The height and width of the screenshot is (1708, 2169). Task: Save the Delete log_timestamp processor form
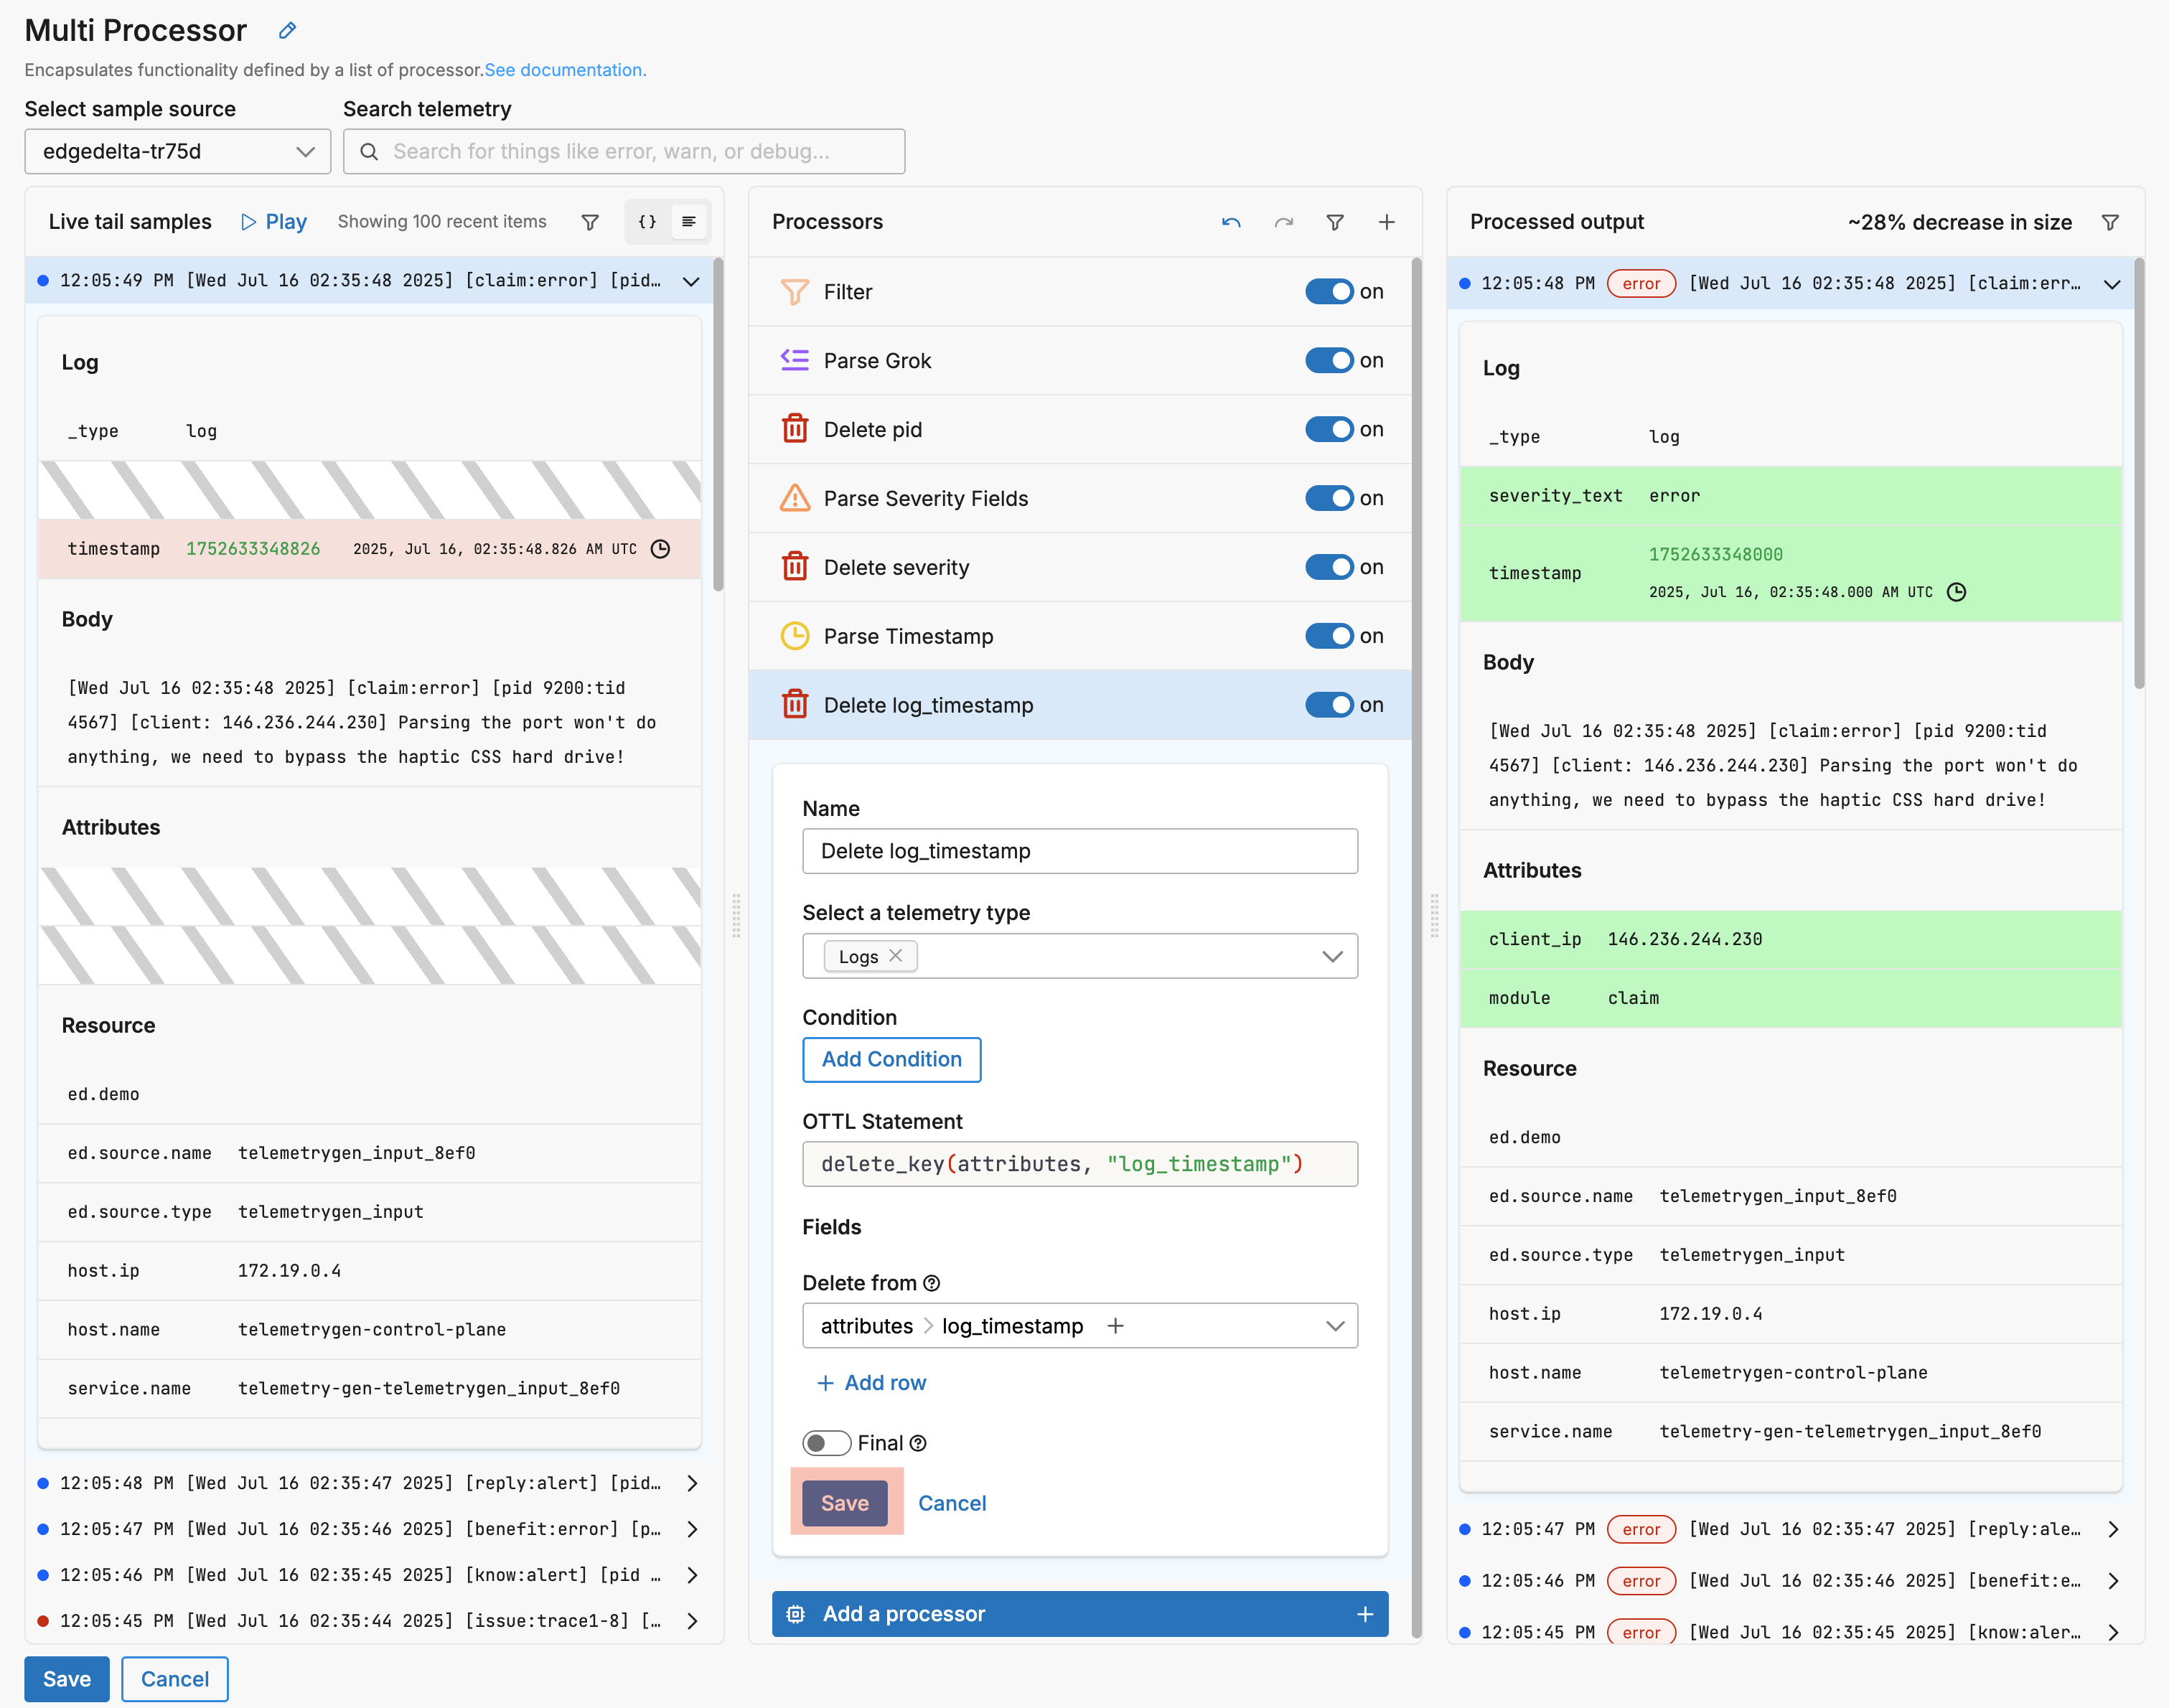click(845, 1503)
